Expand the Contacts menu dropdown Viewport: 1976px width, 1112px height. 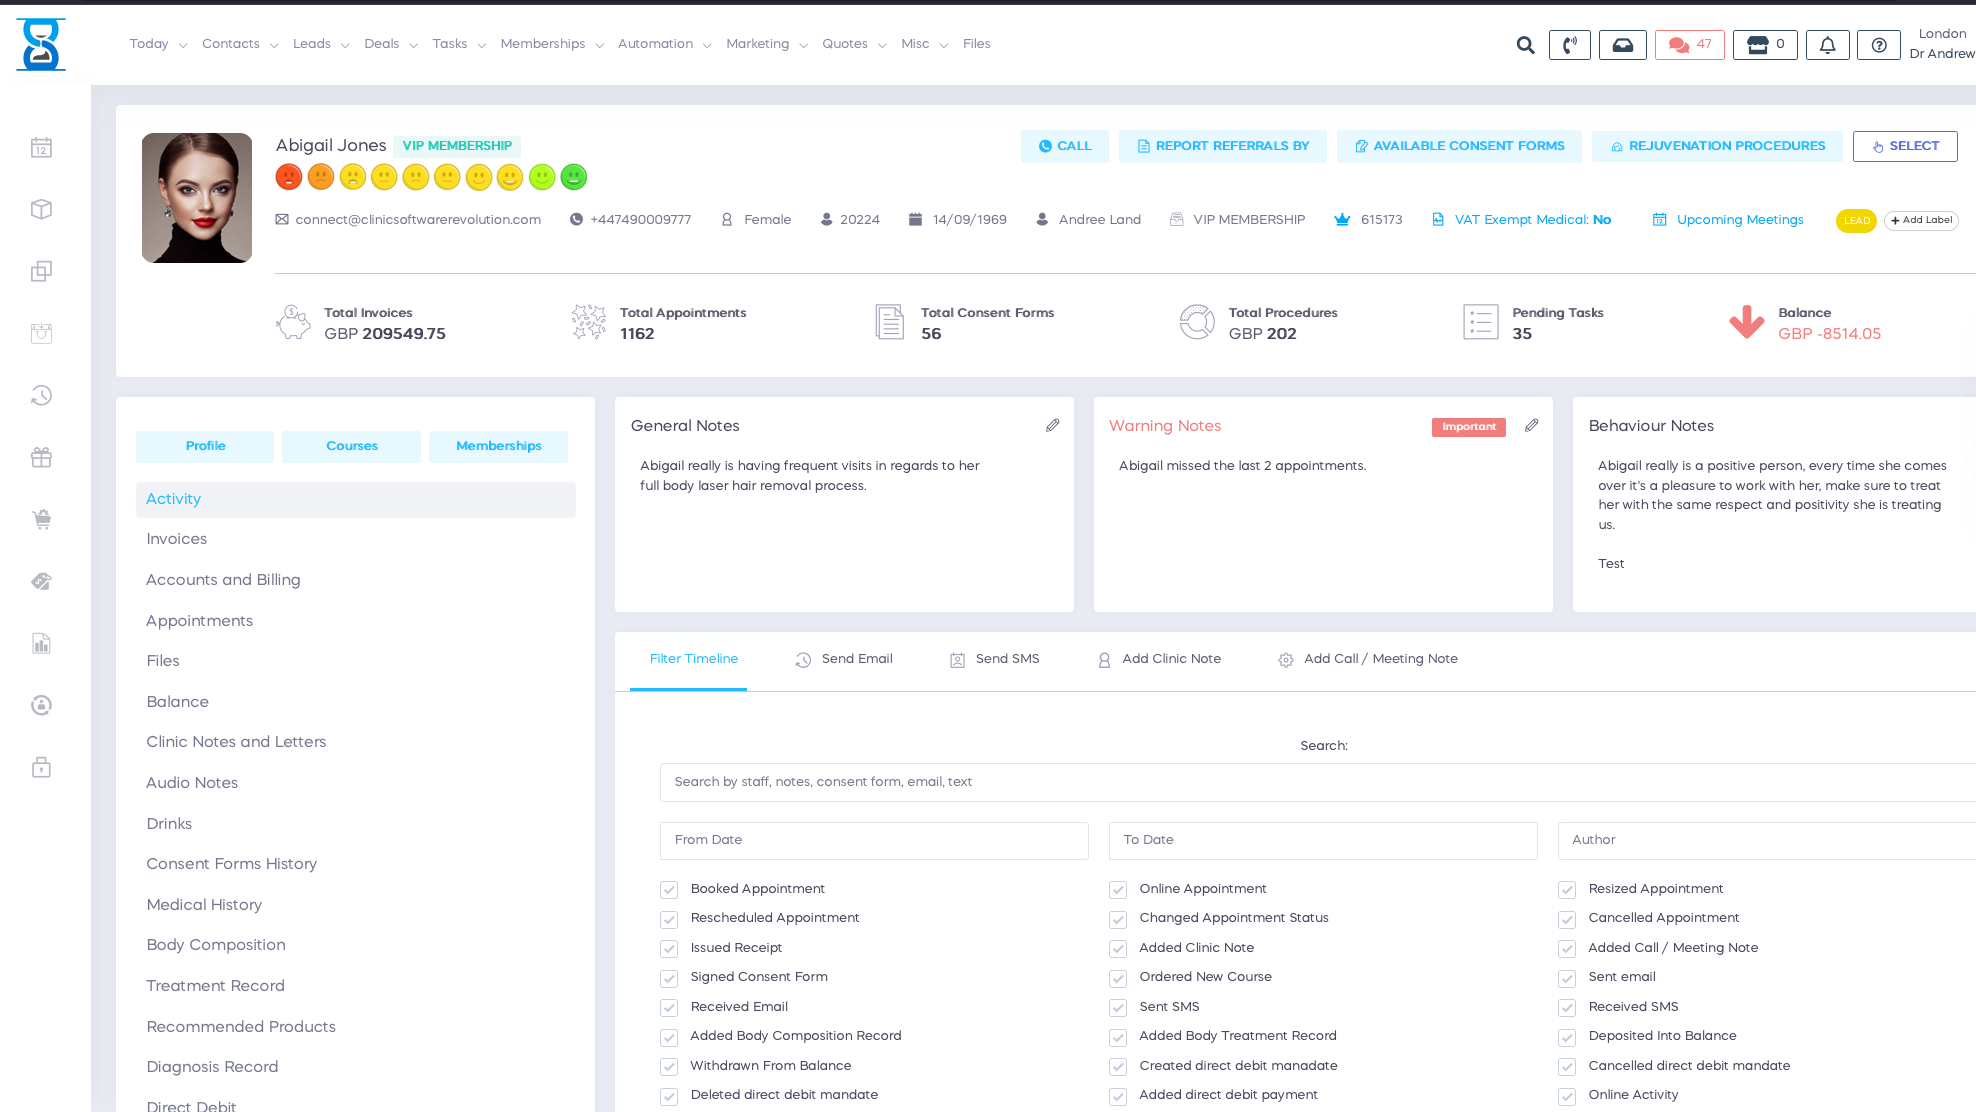point(240,44)
